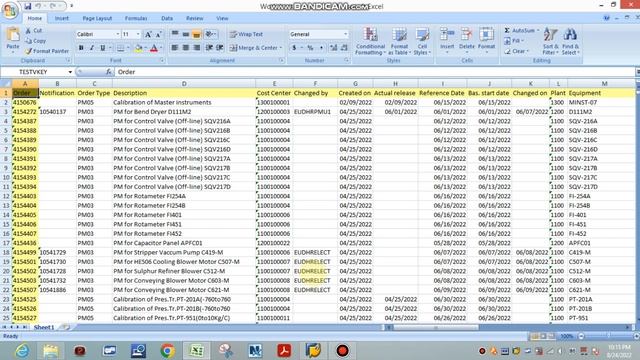This screenshot has width=640, height=360.
Task: Align text left
Action: click(175, 48)
